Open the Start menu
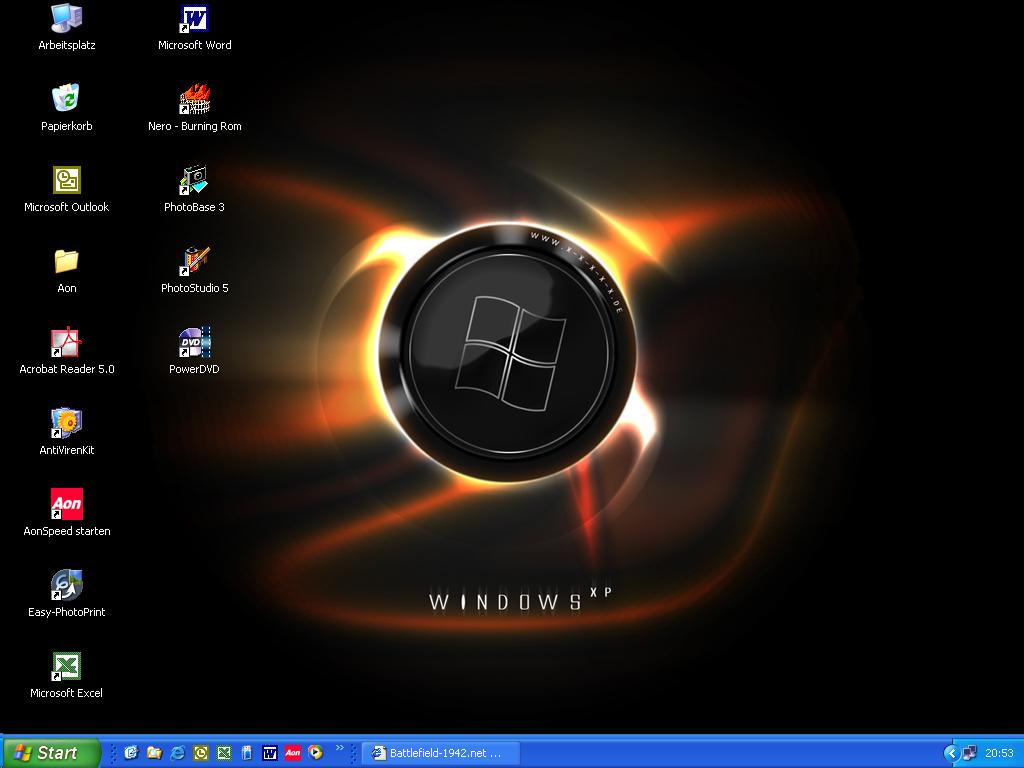This screenshot has width=1024, height=768. (x=51, y=753)
